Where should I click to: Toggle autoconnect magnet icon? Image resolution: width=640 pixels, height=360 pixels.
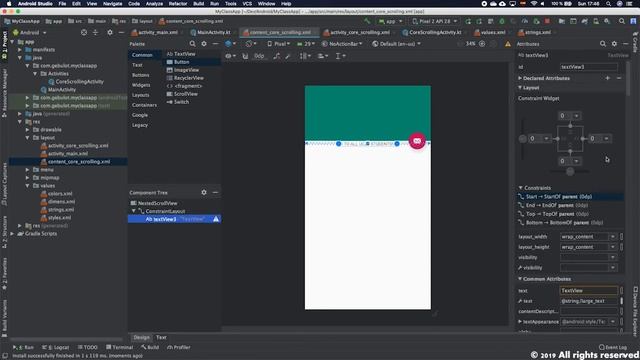245,56
